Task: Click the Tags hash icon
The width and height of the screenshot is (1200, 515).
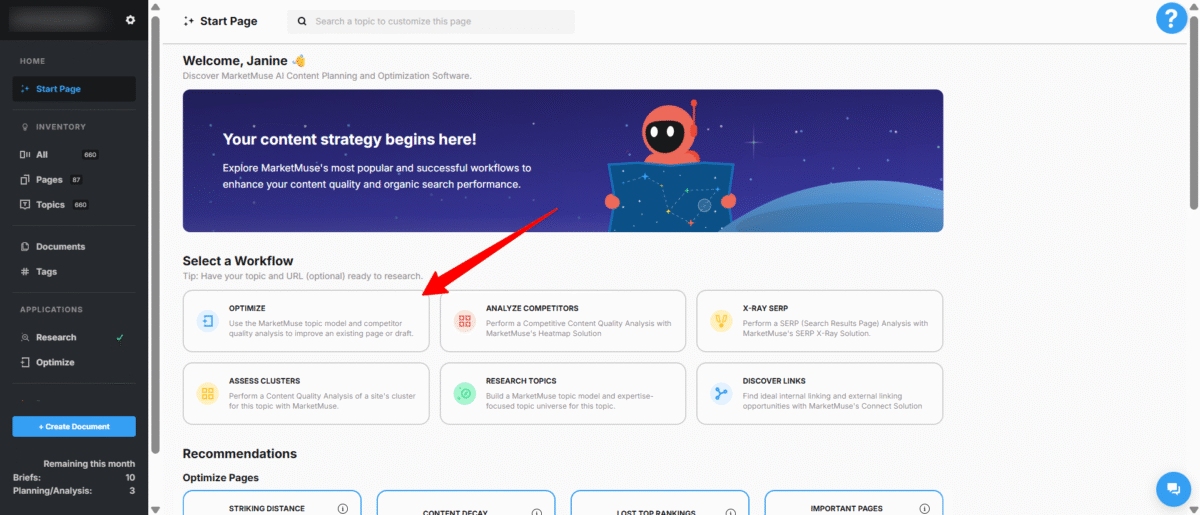Action: (x=25, y=272)
